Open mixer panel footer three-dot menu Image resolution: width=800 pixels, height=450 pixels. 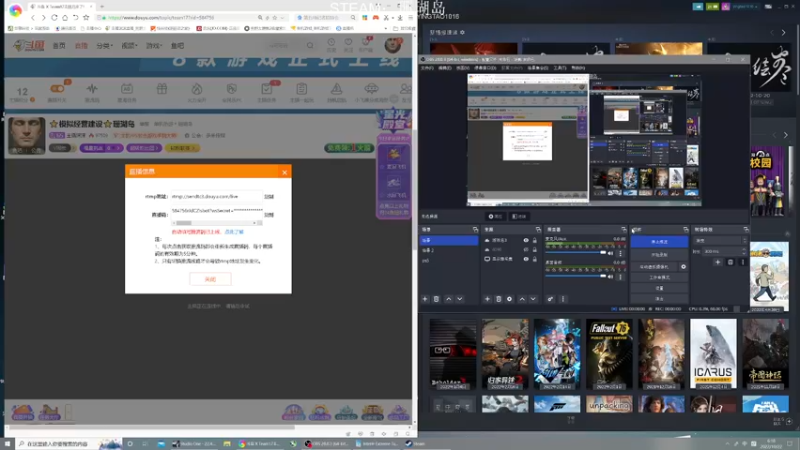[563, 299]
